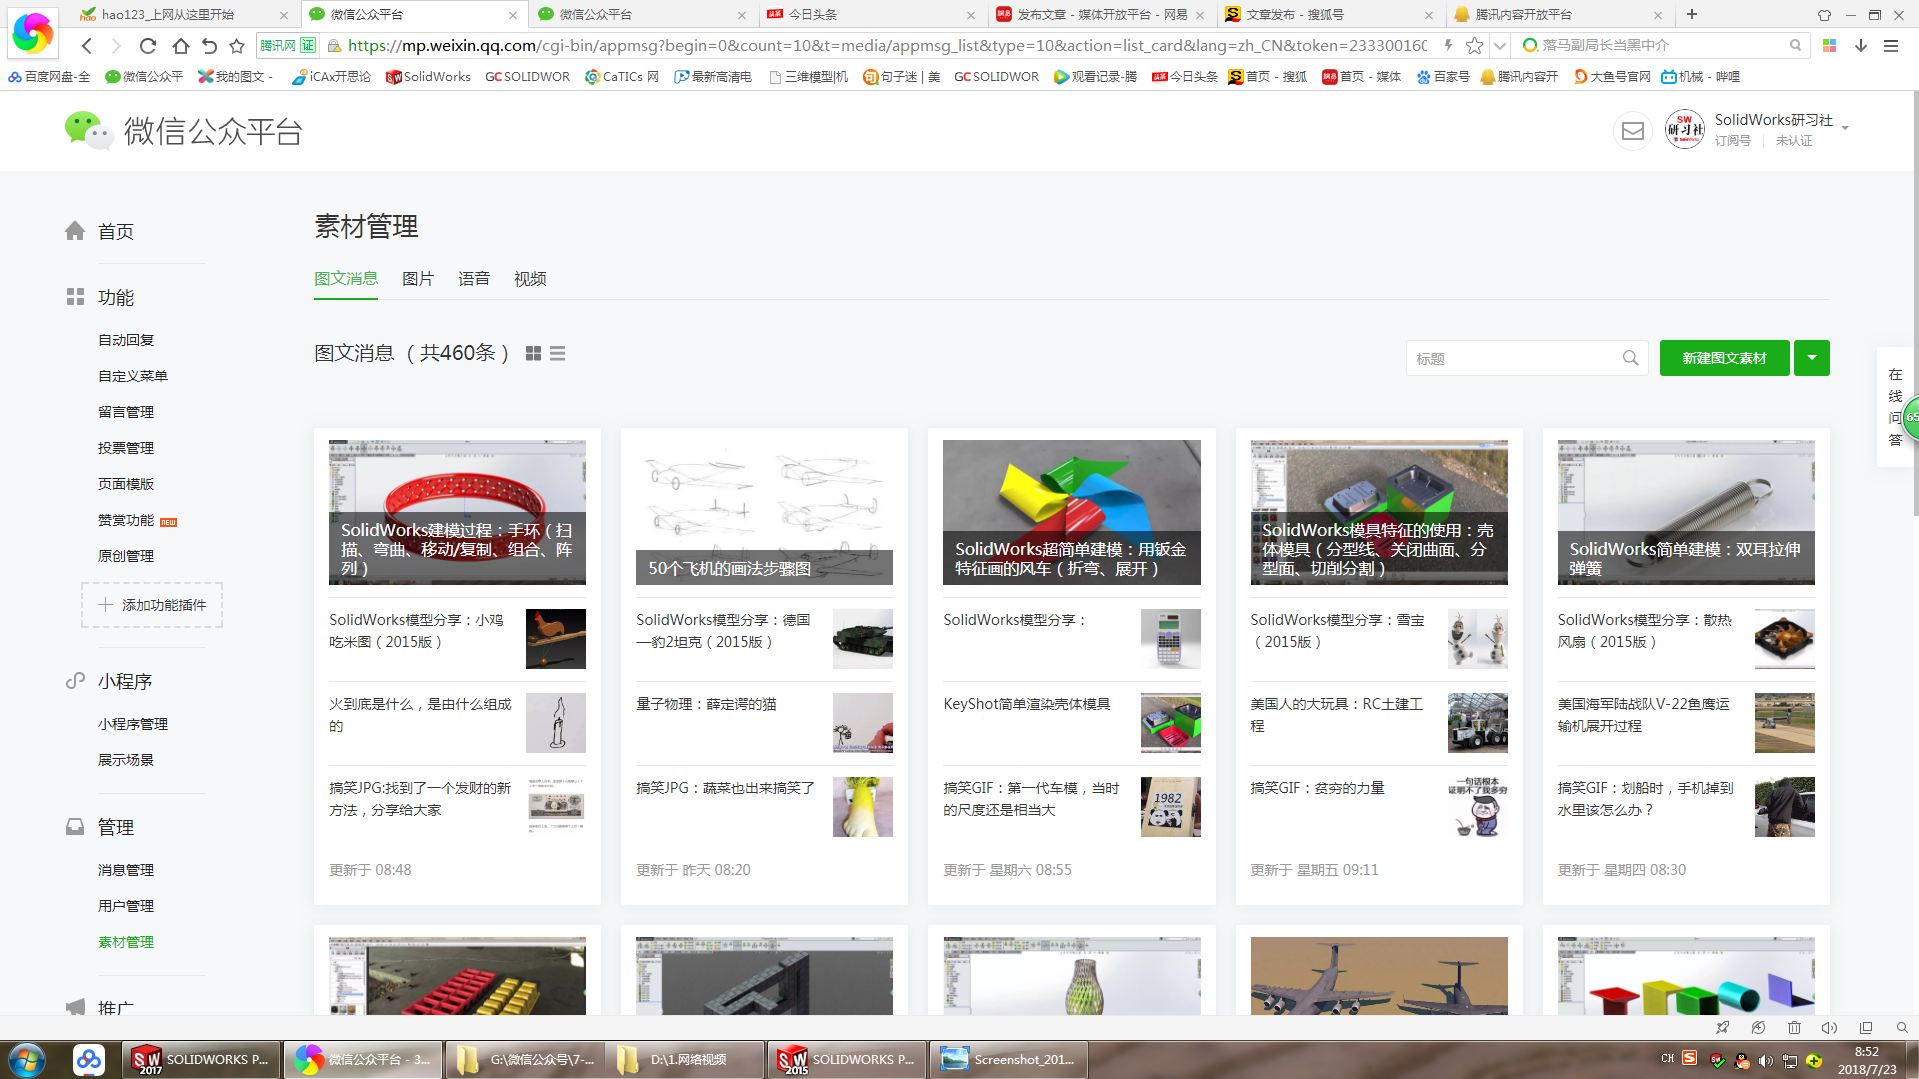
Task: Open the double-hook spring article thumbnail
Action: pos(1686,512)
